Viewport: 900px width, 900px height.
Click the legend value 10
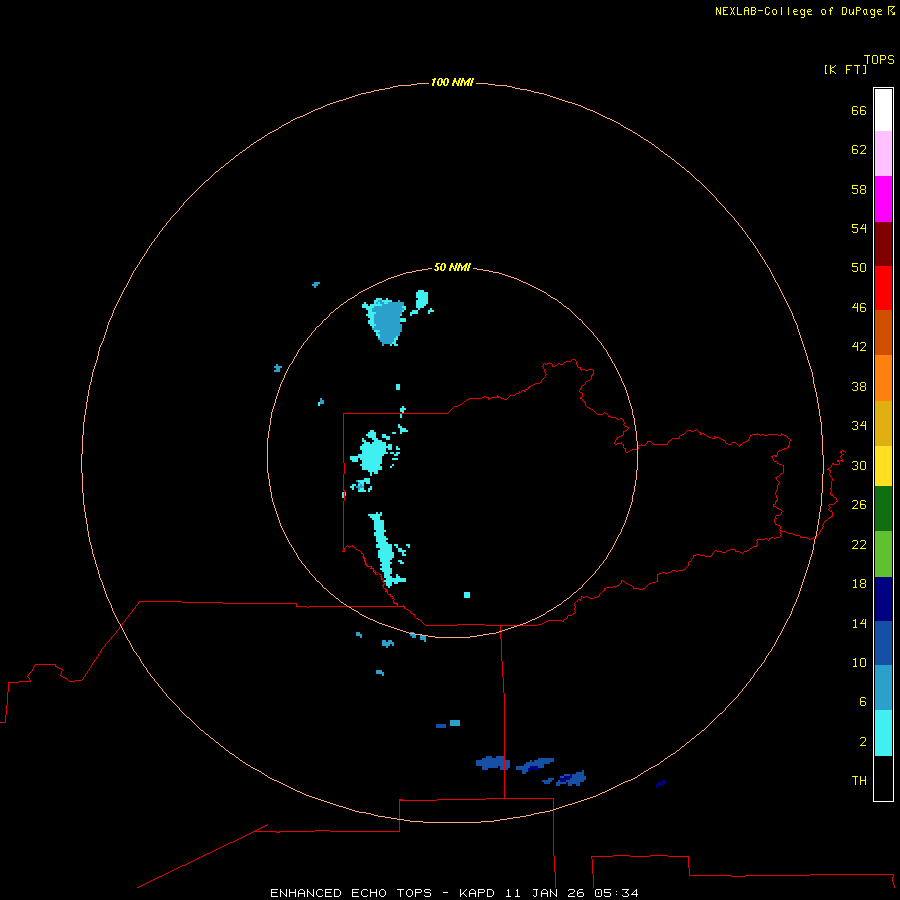point(859,663)
